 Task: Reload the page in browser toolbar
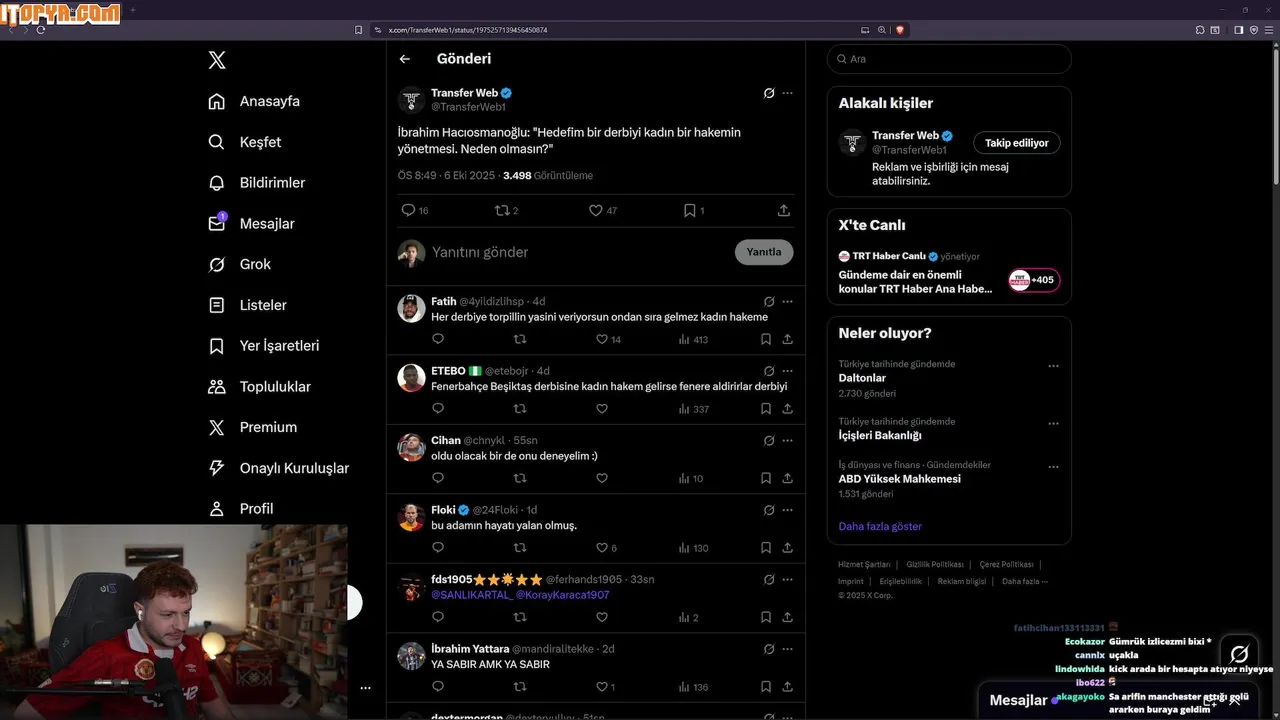(x=41, y=30)
